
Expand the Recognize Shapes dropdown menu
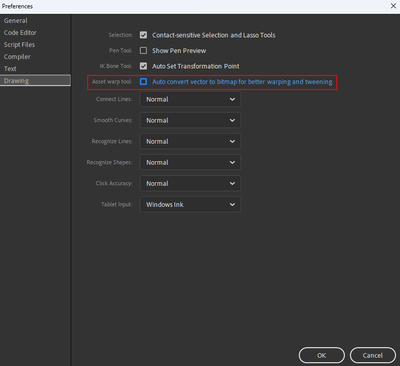[x=190, y=162]
